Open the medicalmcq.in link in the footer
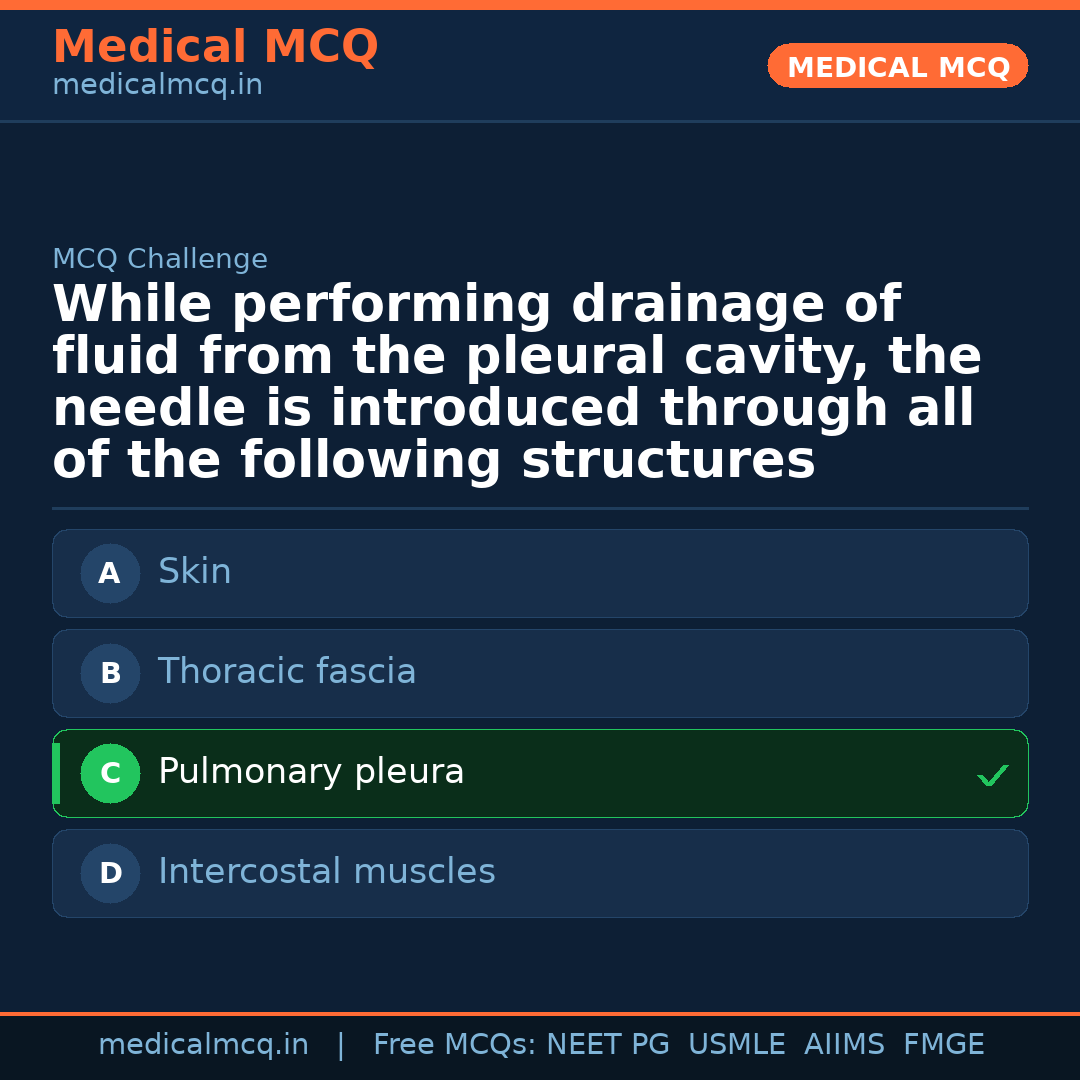Screen dimensions: 1080x1080 203,1045
